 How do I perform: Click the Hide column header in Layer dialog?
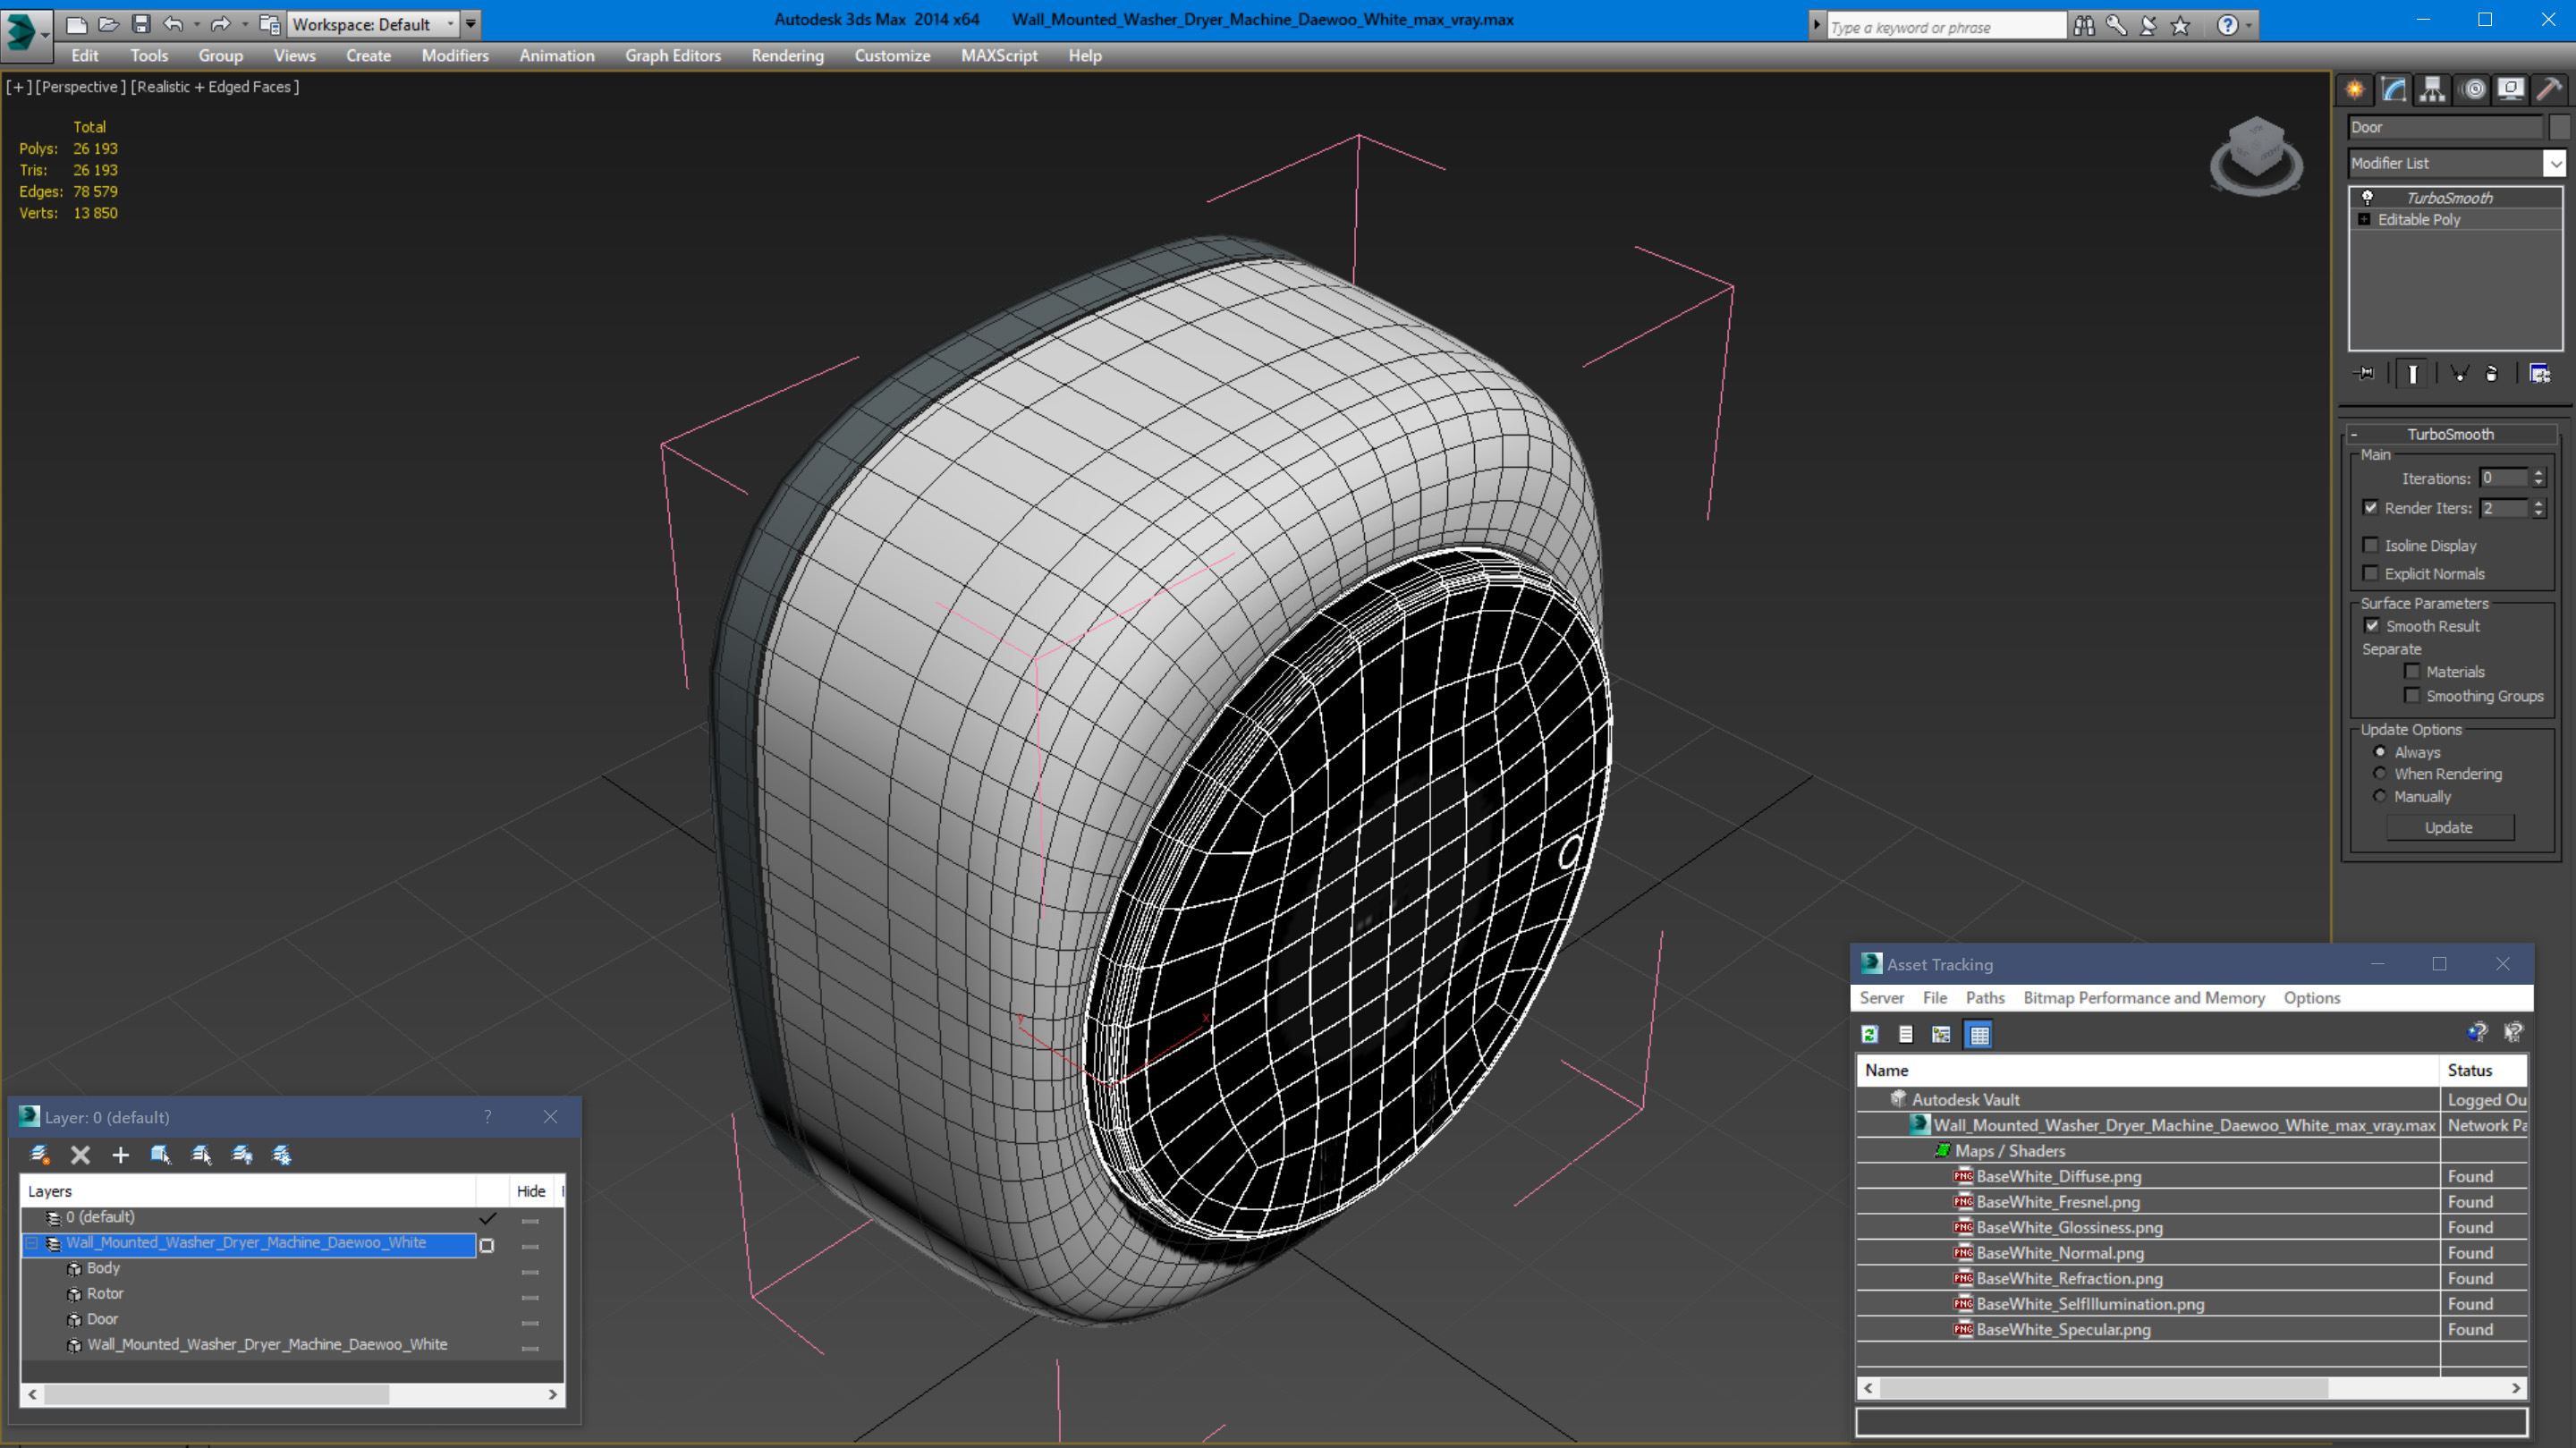tap(531, 1191)
